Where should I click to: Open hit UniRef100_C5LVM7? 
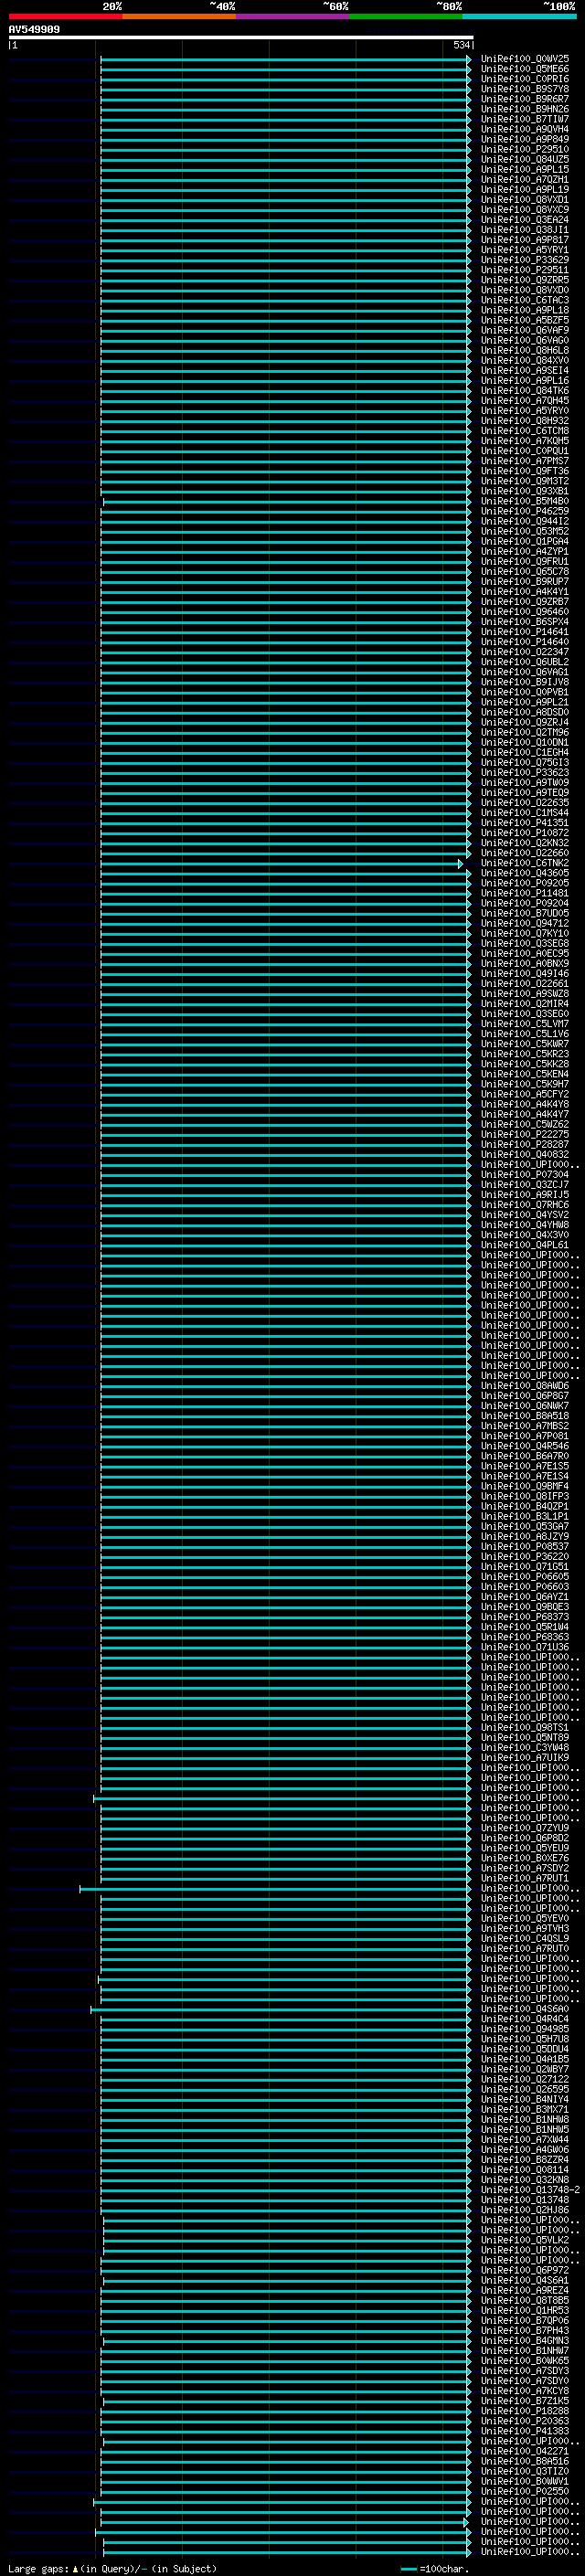(x=525, y=1024)
